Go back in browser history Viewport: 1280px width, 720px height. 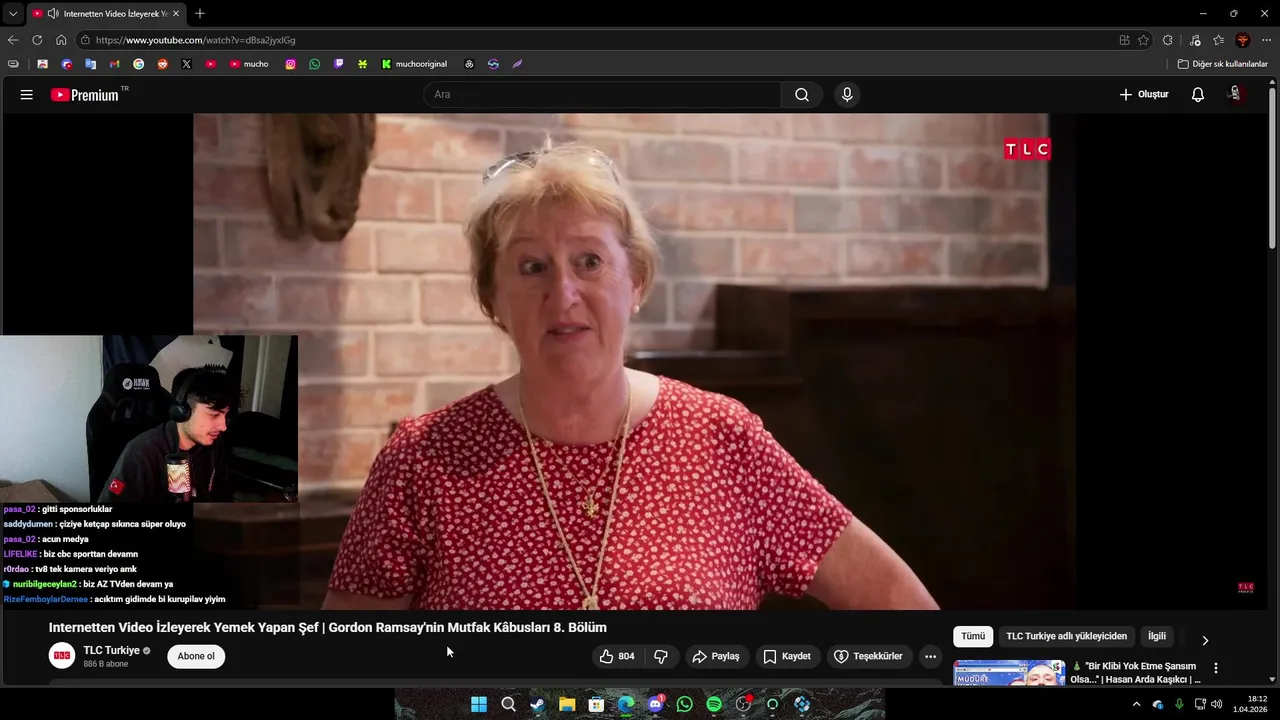(13, 40)
